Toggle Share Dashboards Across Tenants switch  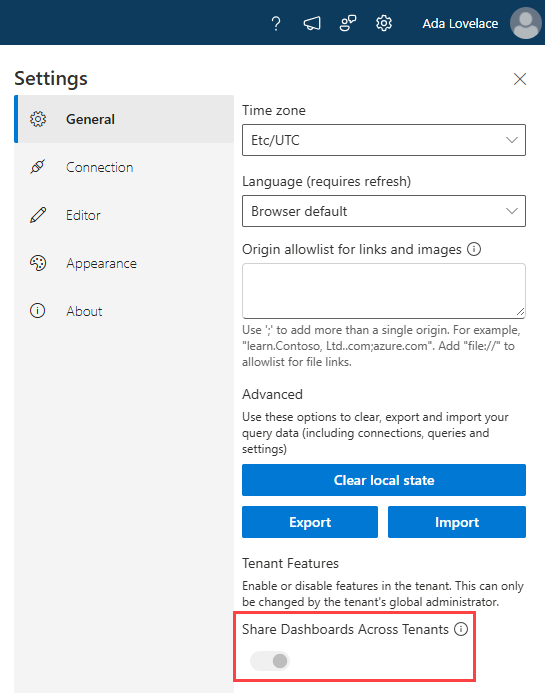click(x=270, y=661)
